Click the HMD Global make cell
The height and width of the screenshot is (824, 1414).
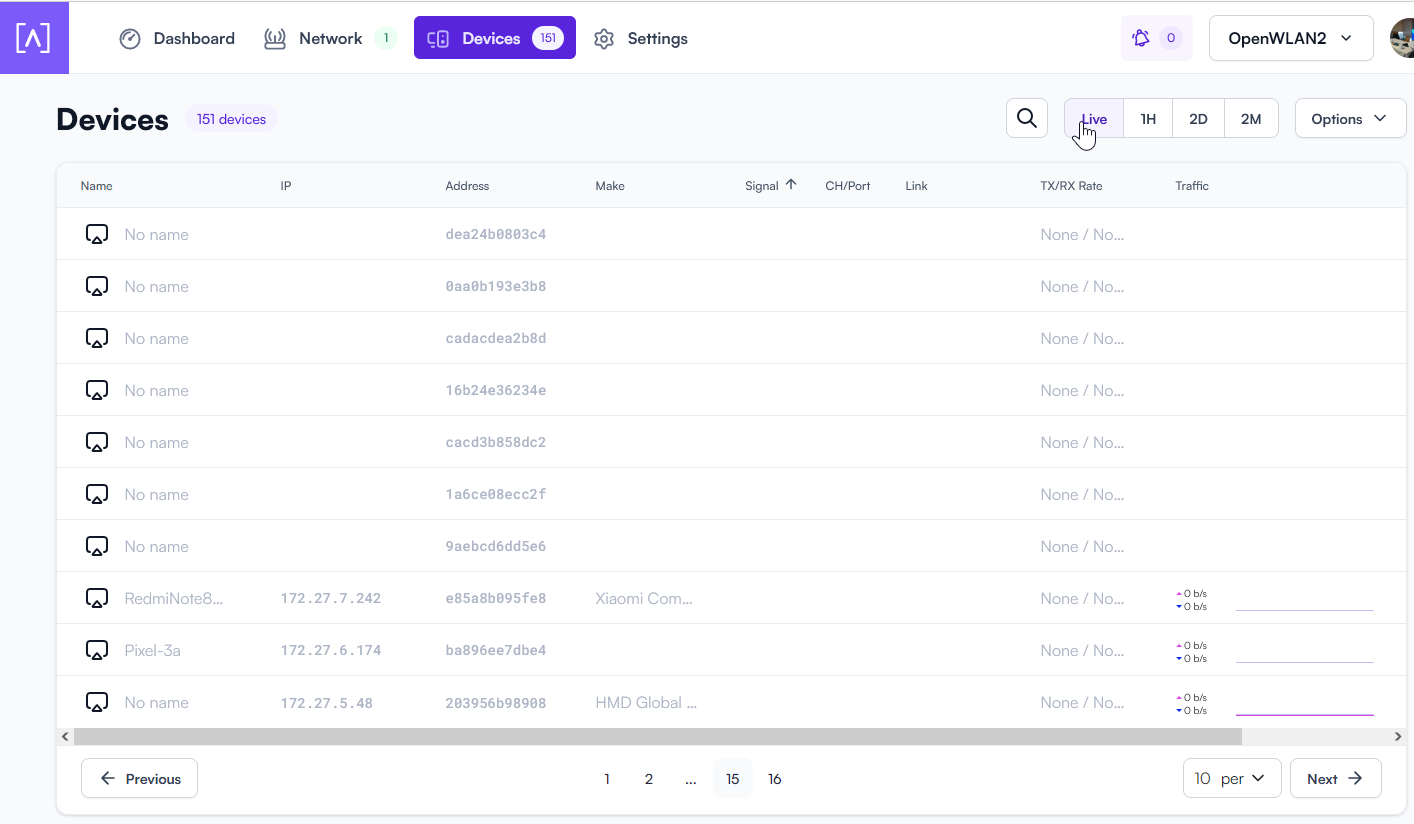point(646,702)
